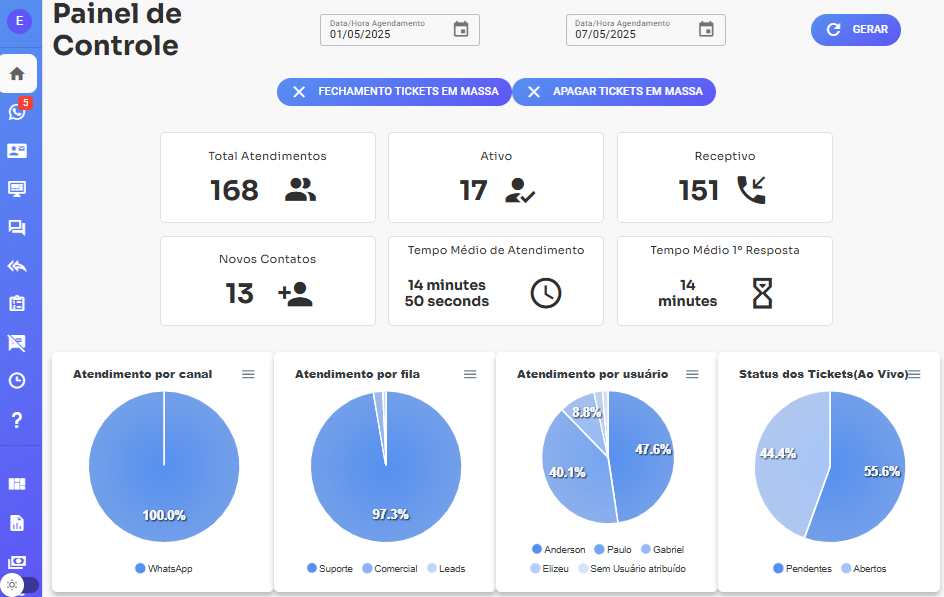Viewport: 944px width, 597px height.
Task: Select the chats icon with notification badge 5
Action: (x=19, y=112)
